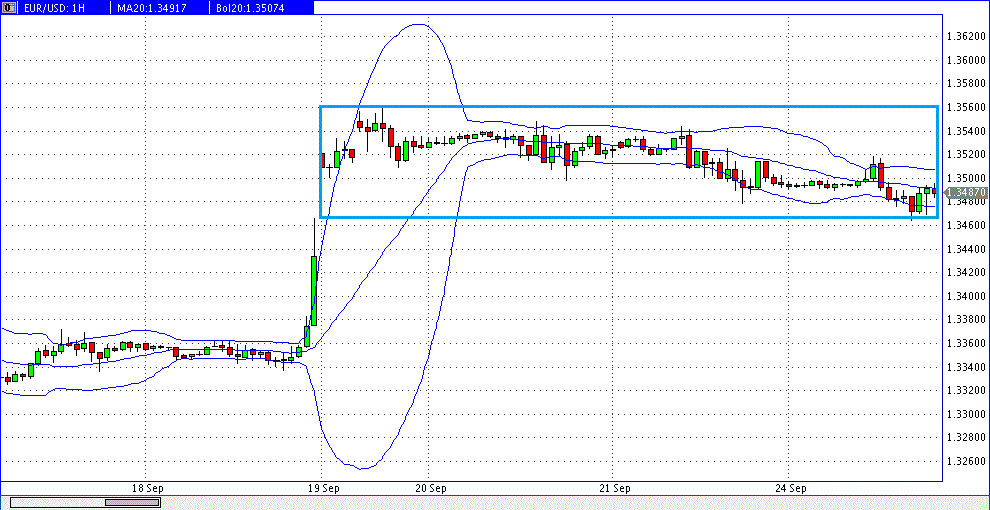990x510 pixels.
Task: Click the 1.36200 price level
Action: point(966,37)
